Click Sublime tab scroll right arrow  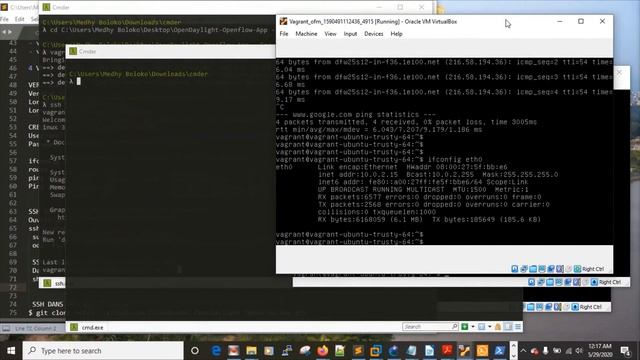(9, 32)
